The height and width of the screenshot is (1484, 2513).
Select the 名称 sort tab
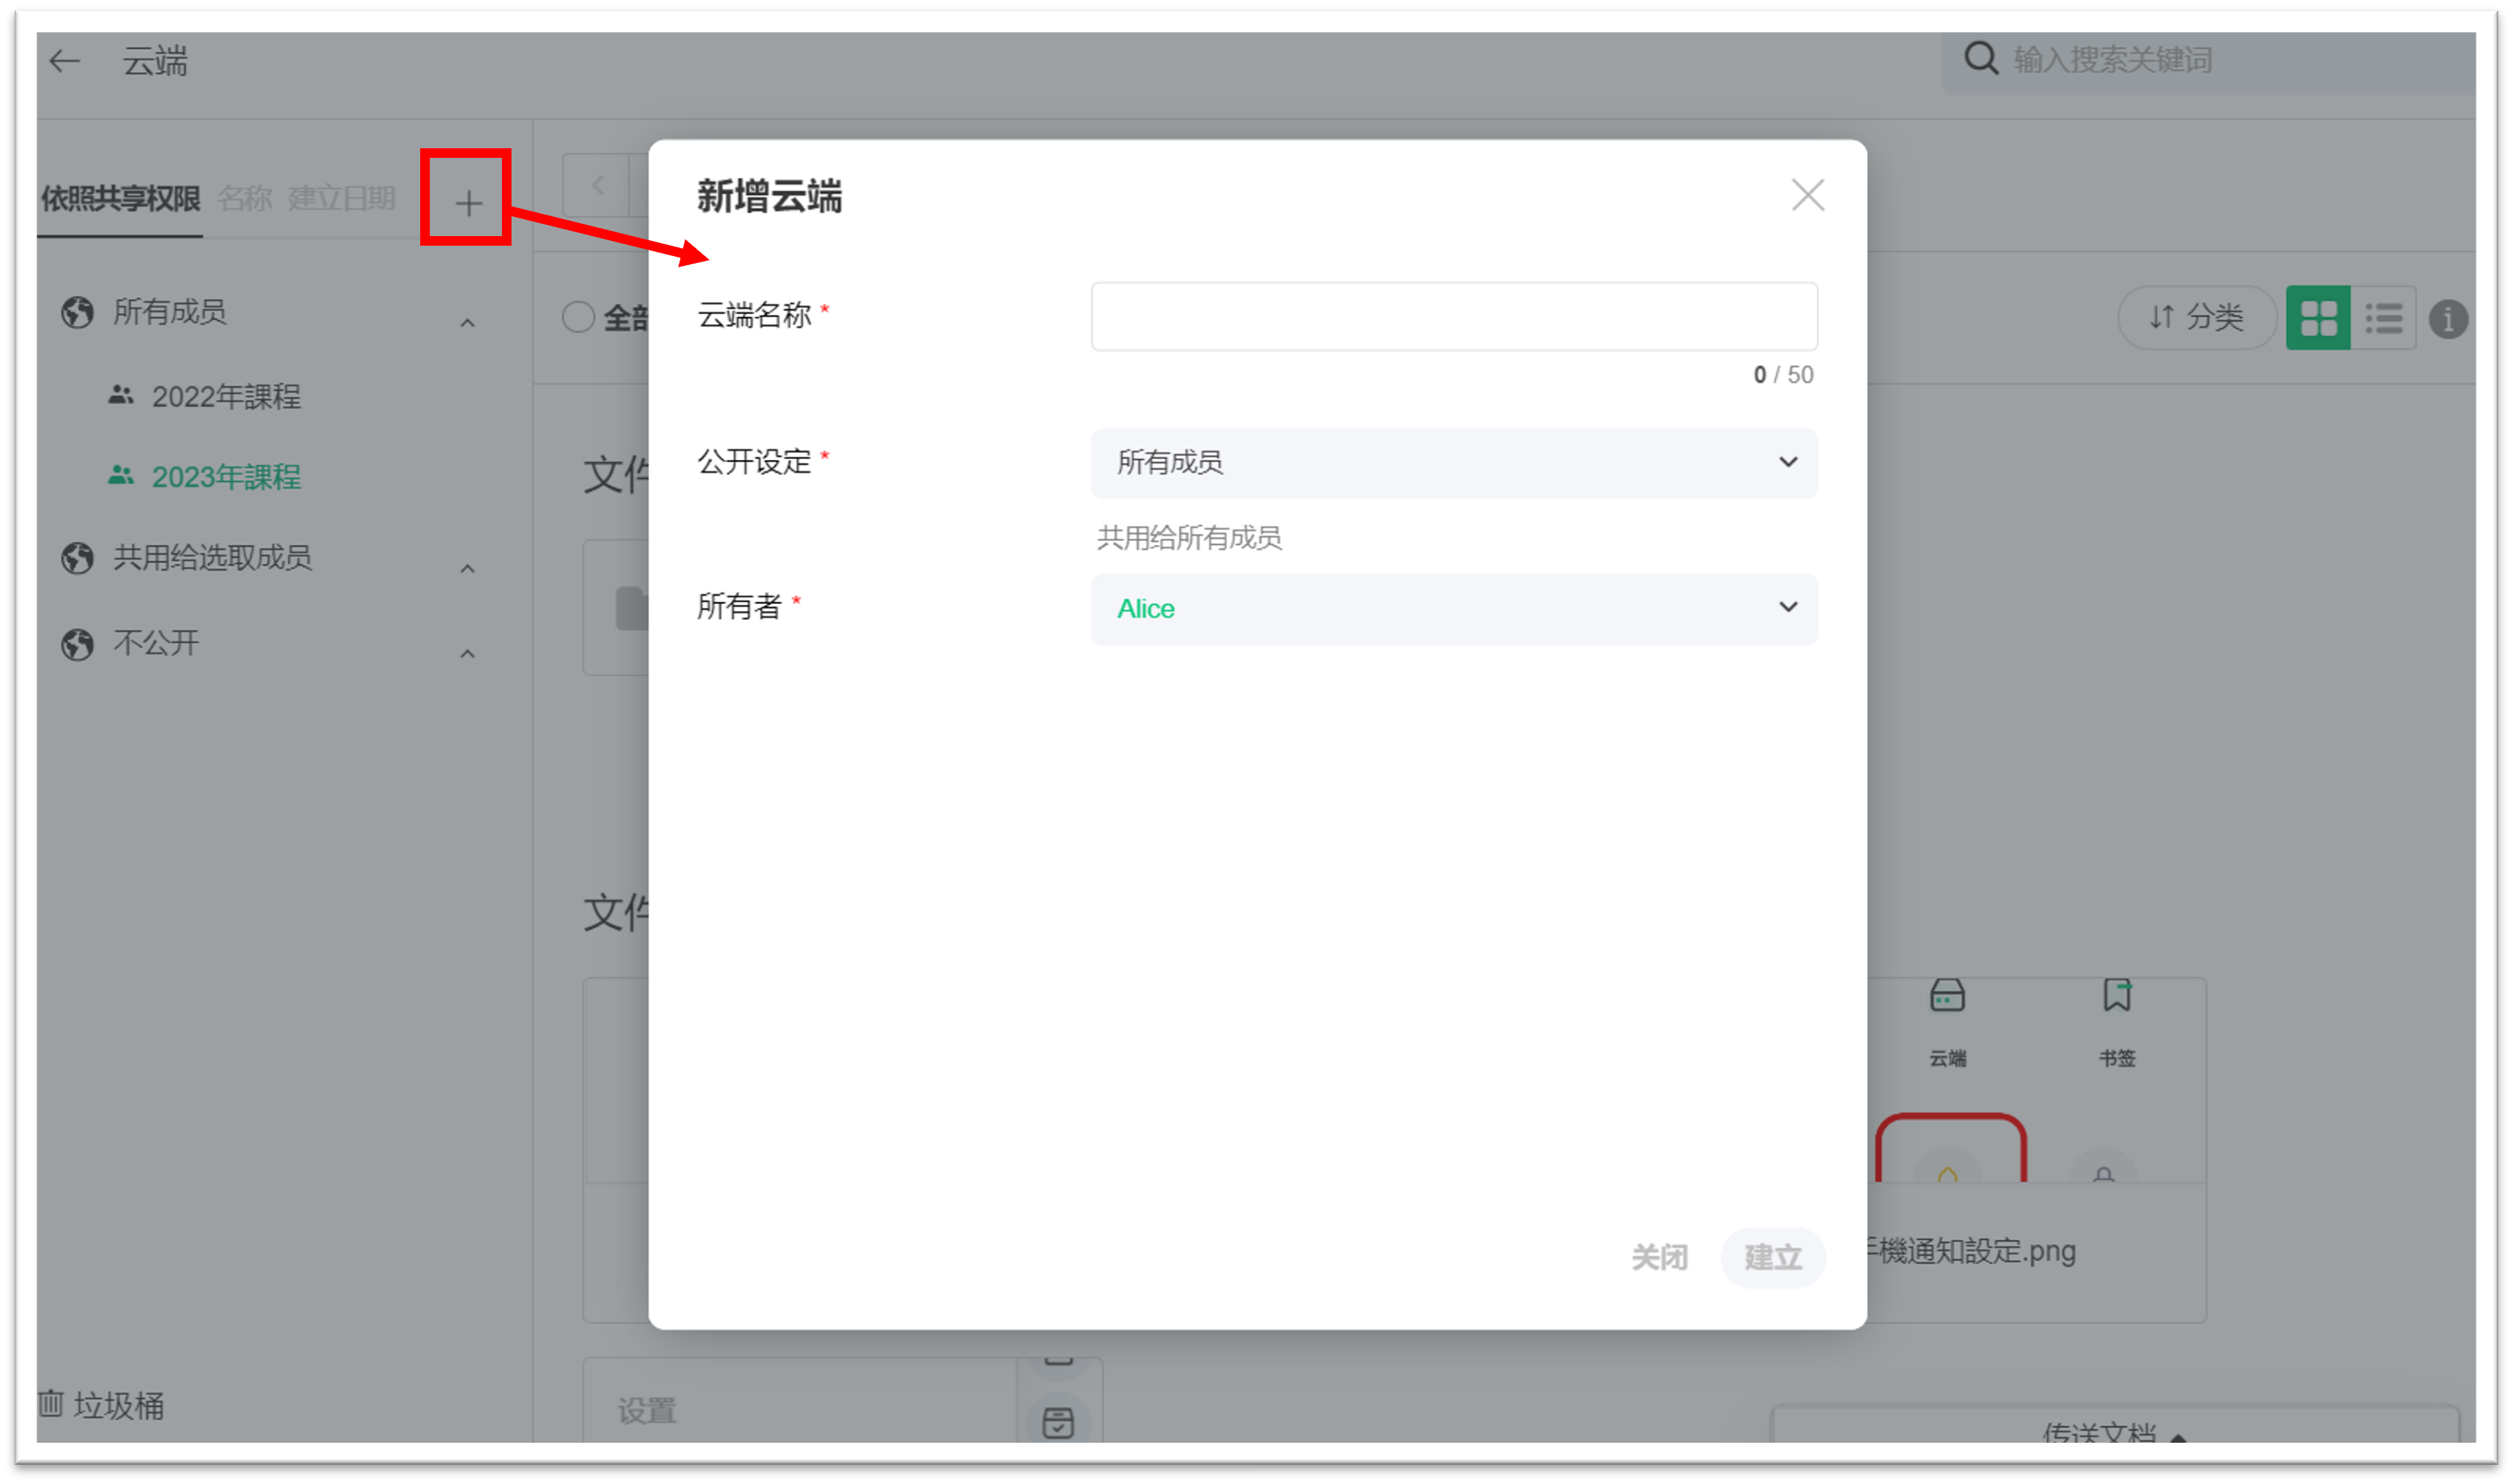245,198
